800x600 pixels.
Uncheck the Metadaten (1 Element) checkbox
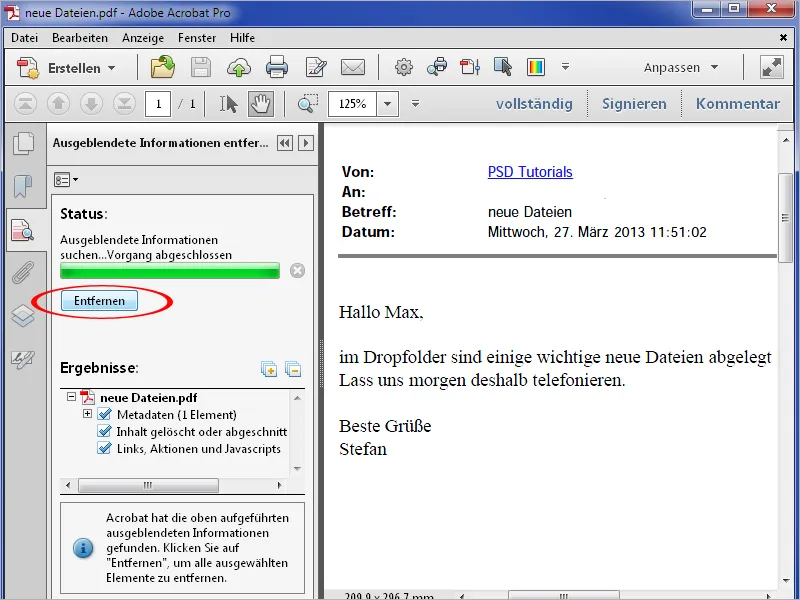pyautogui.click(x=105, y=414)
